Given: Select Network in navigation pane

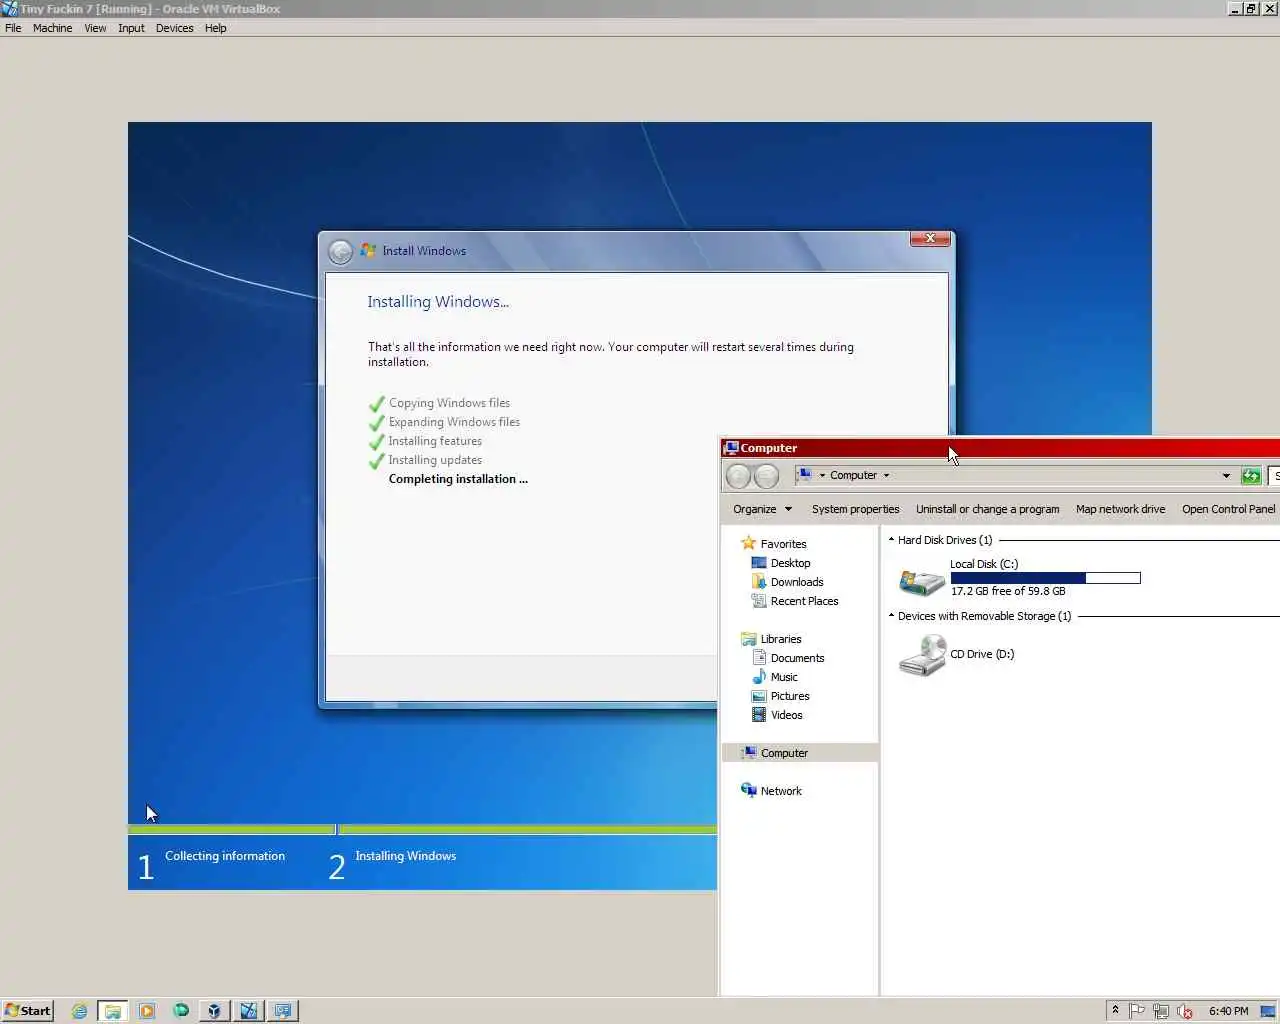Looking at the screenshot, I should [781, 791].
